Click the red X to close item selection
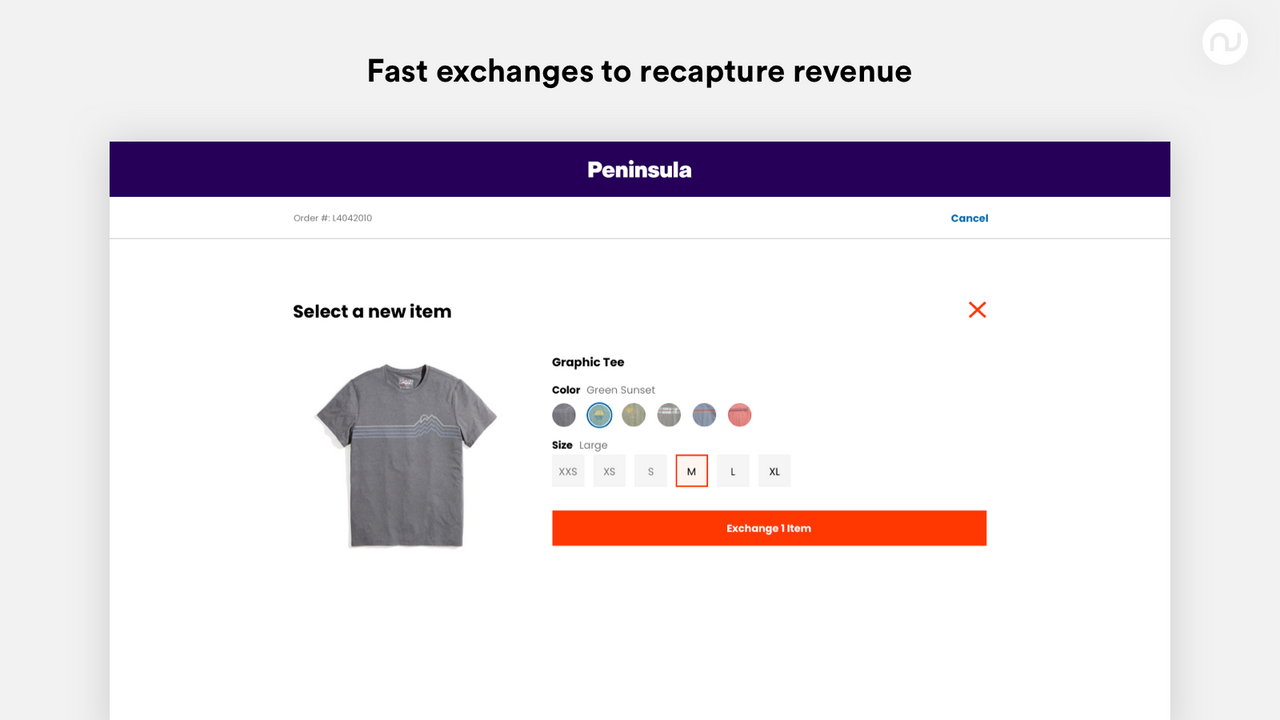 977,310
